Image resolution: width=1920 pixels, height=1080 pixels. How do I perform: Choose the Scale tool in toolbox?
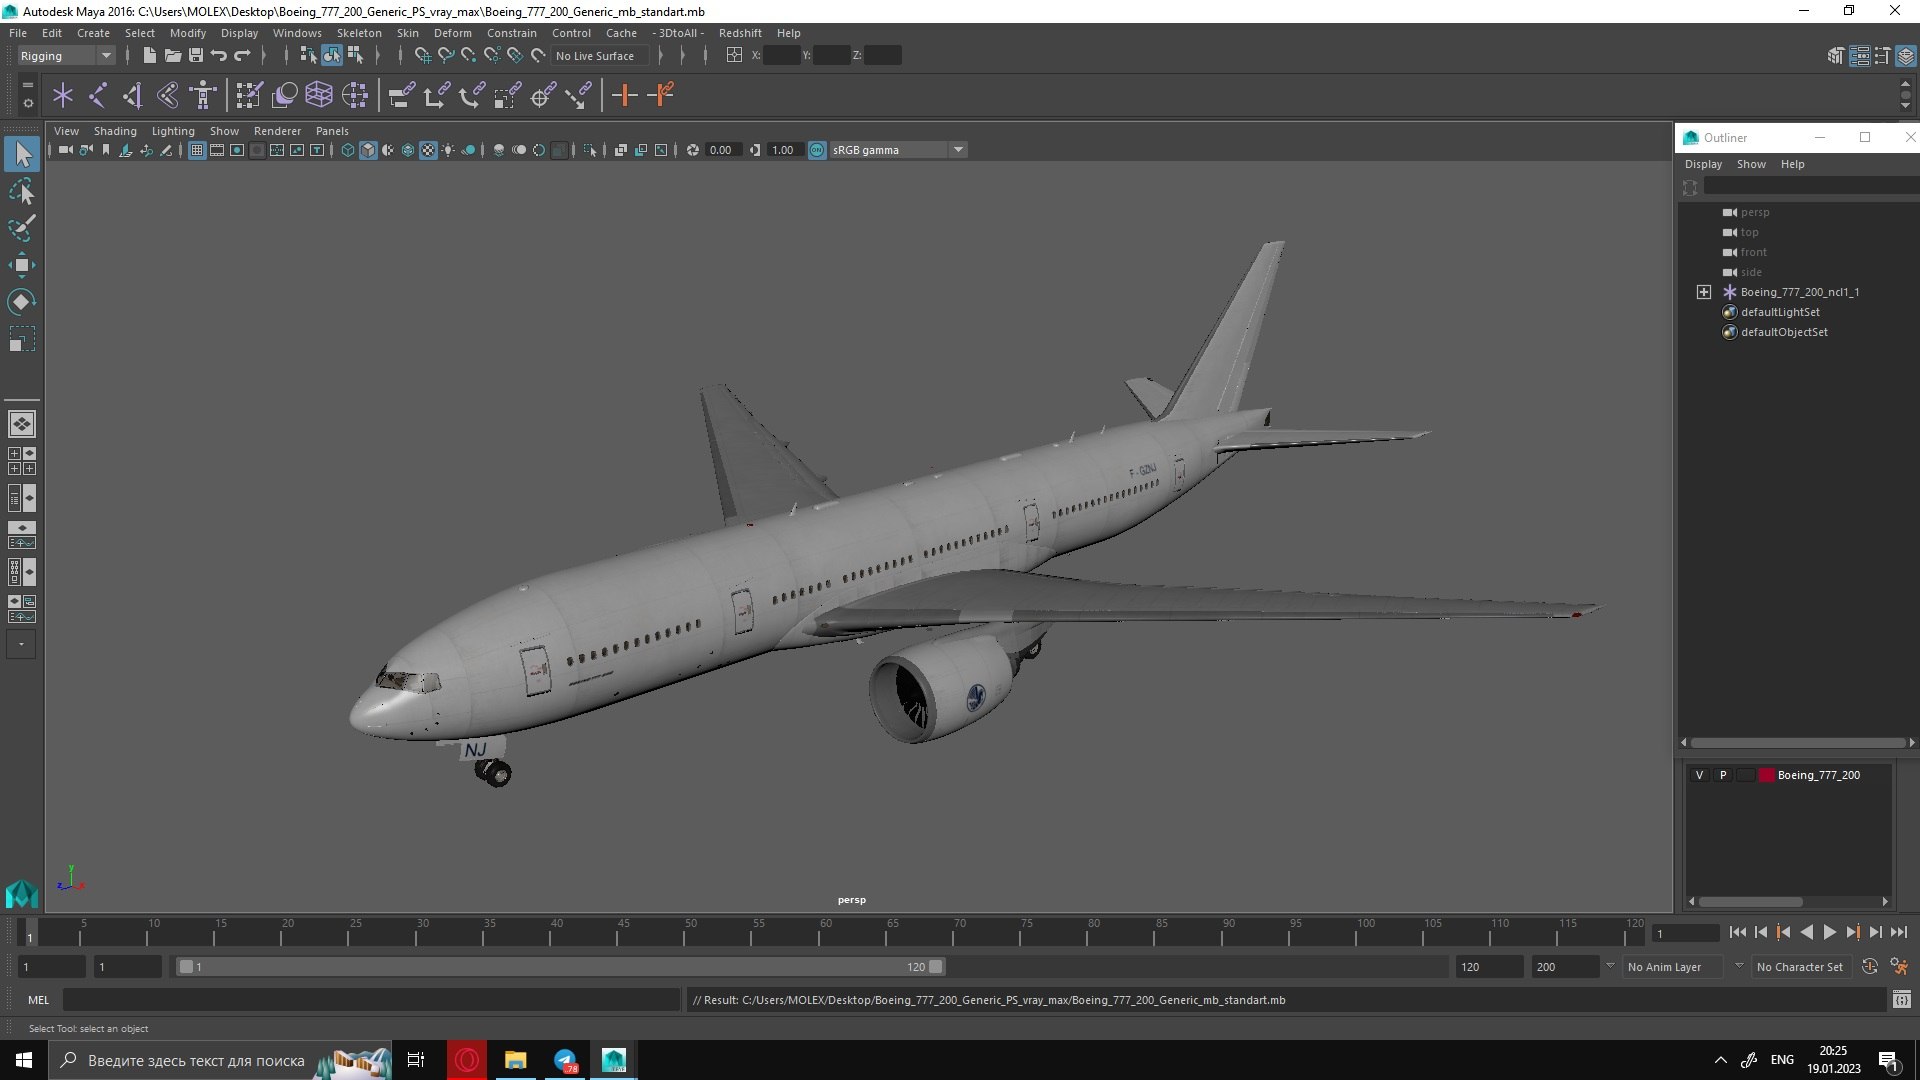pos(21,338)
